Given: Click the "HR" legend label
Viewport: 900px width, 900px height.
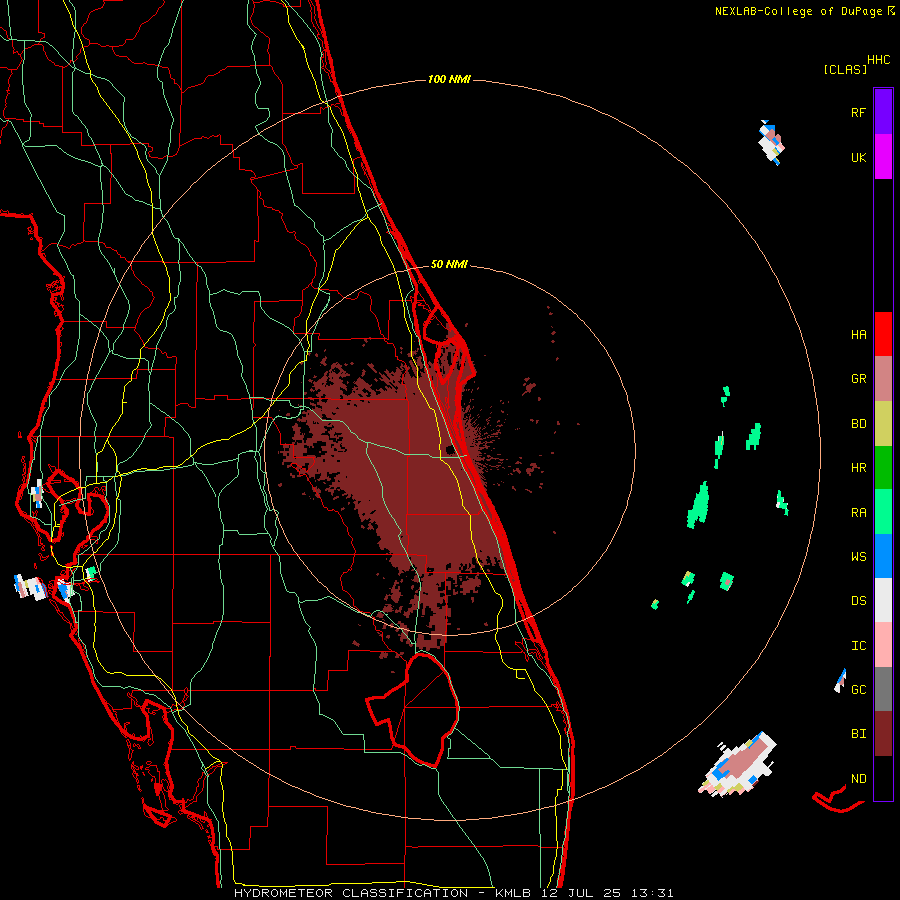Looking at the screenshot, I should point(858,468).
